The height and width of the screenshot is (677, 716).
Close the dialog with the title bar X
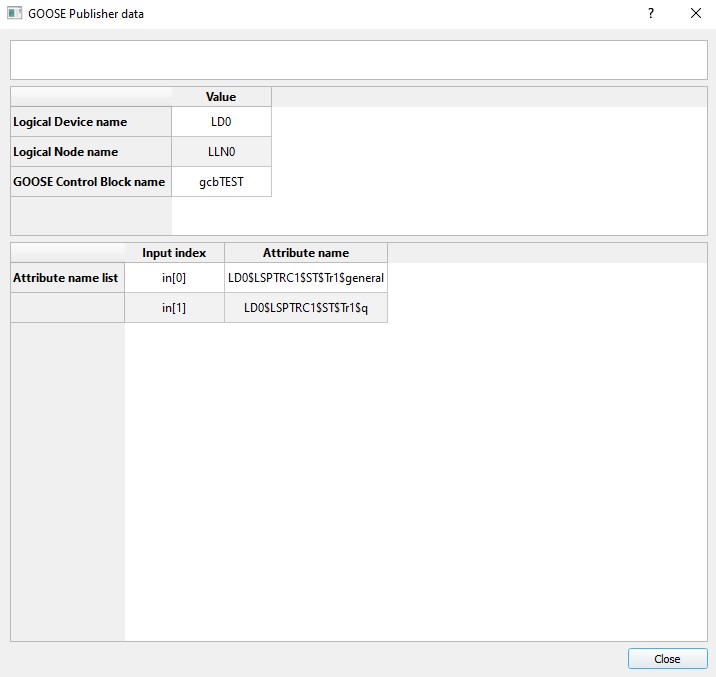click(696, 14)
